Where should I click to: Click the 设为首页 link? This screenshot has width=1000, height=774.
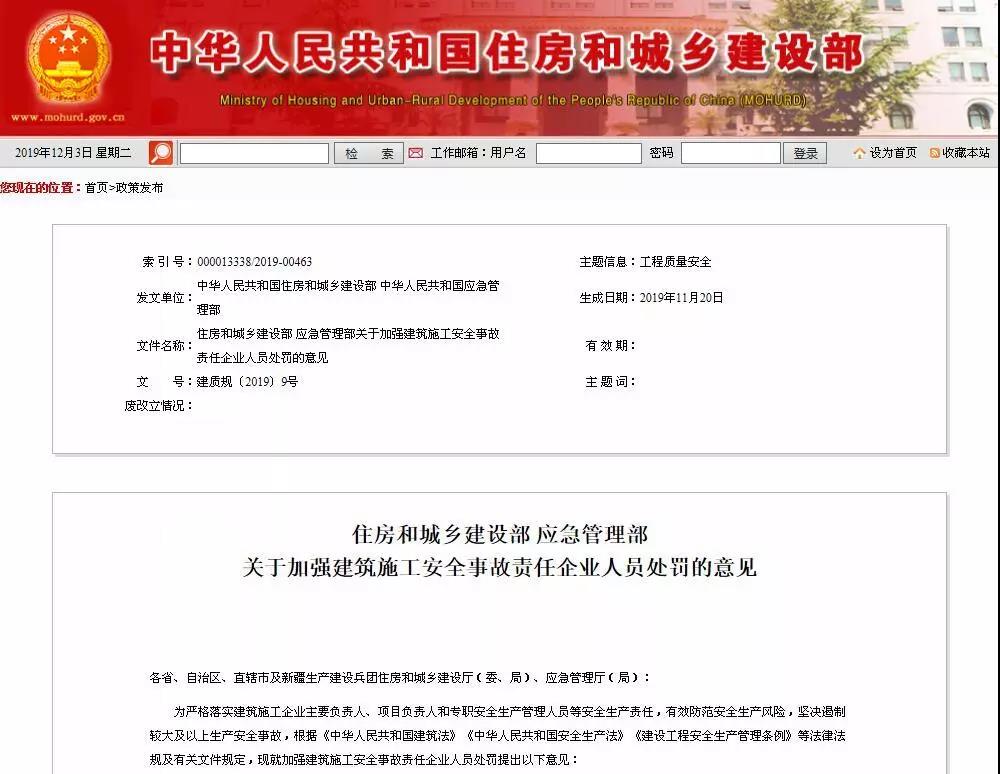[x=893, y=153]
